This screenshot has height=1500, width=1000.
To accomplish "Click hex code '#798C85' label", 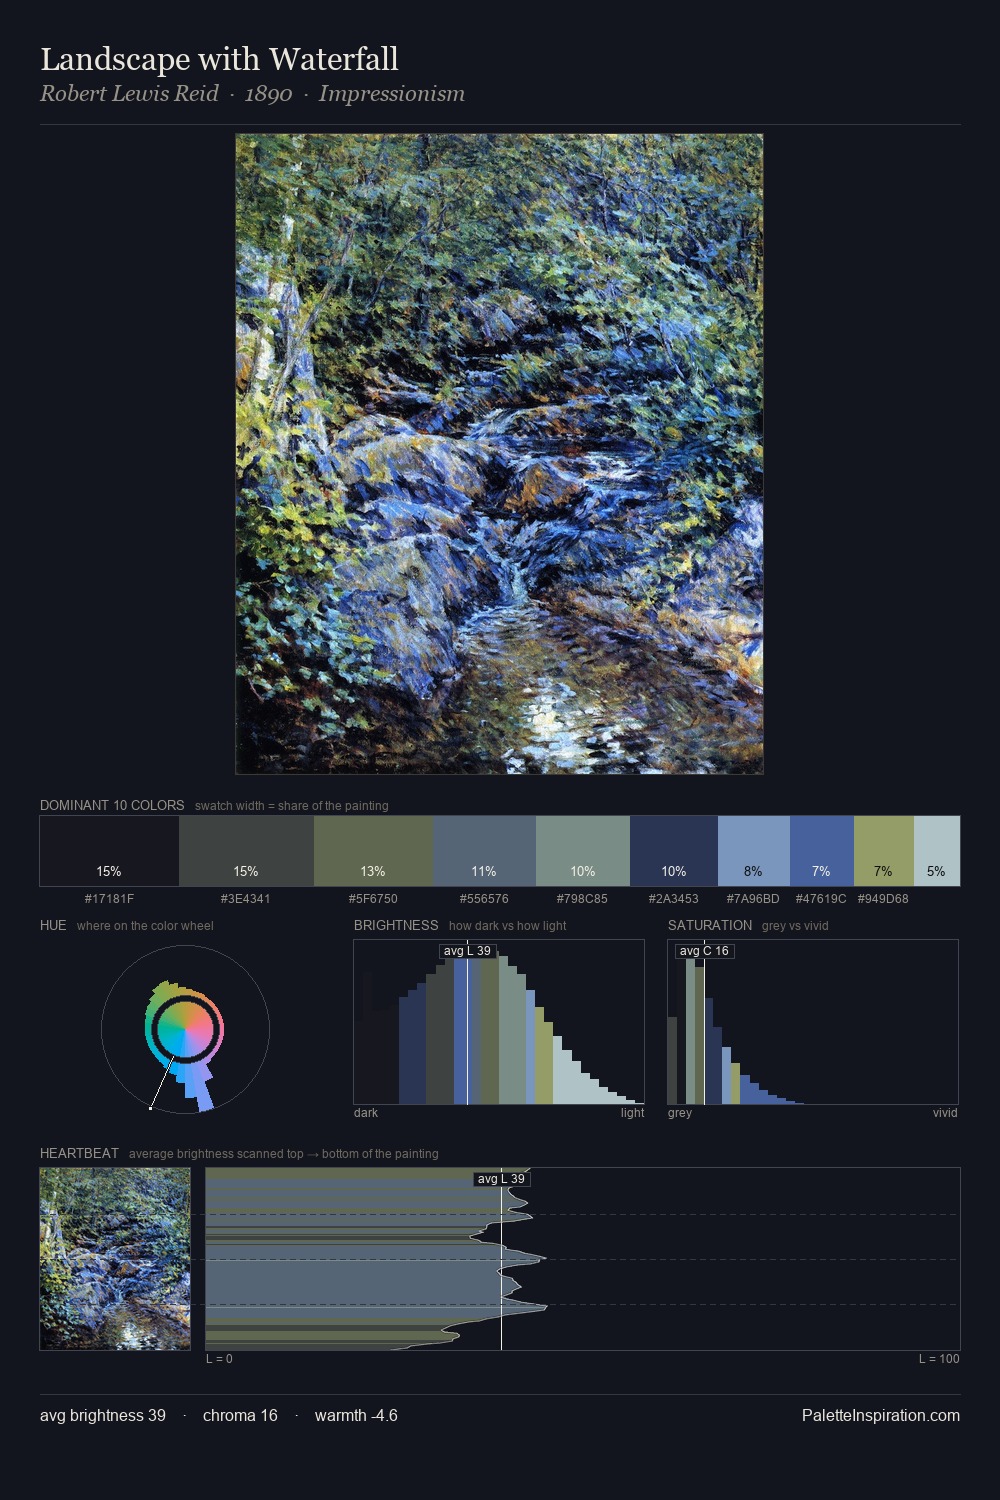I will click(582, 899).
